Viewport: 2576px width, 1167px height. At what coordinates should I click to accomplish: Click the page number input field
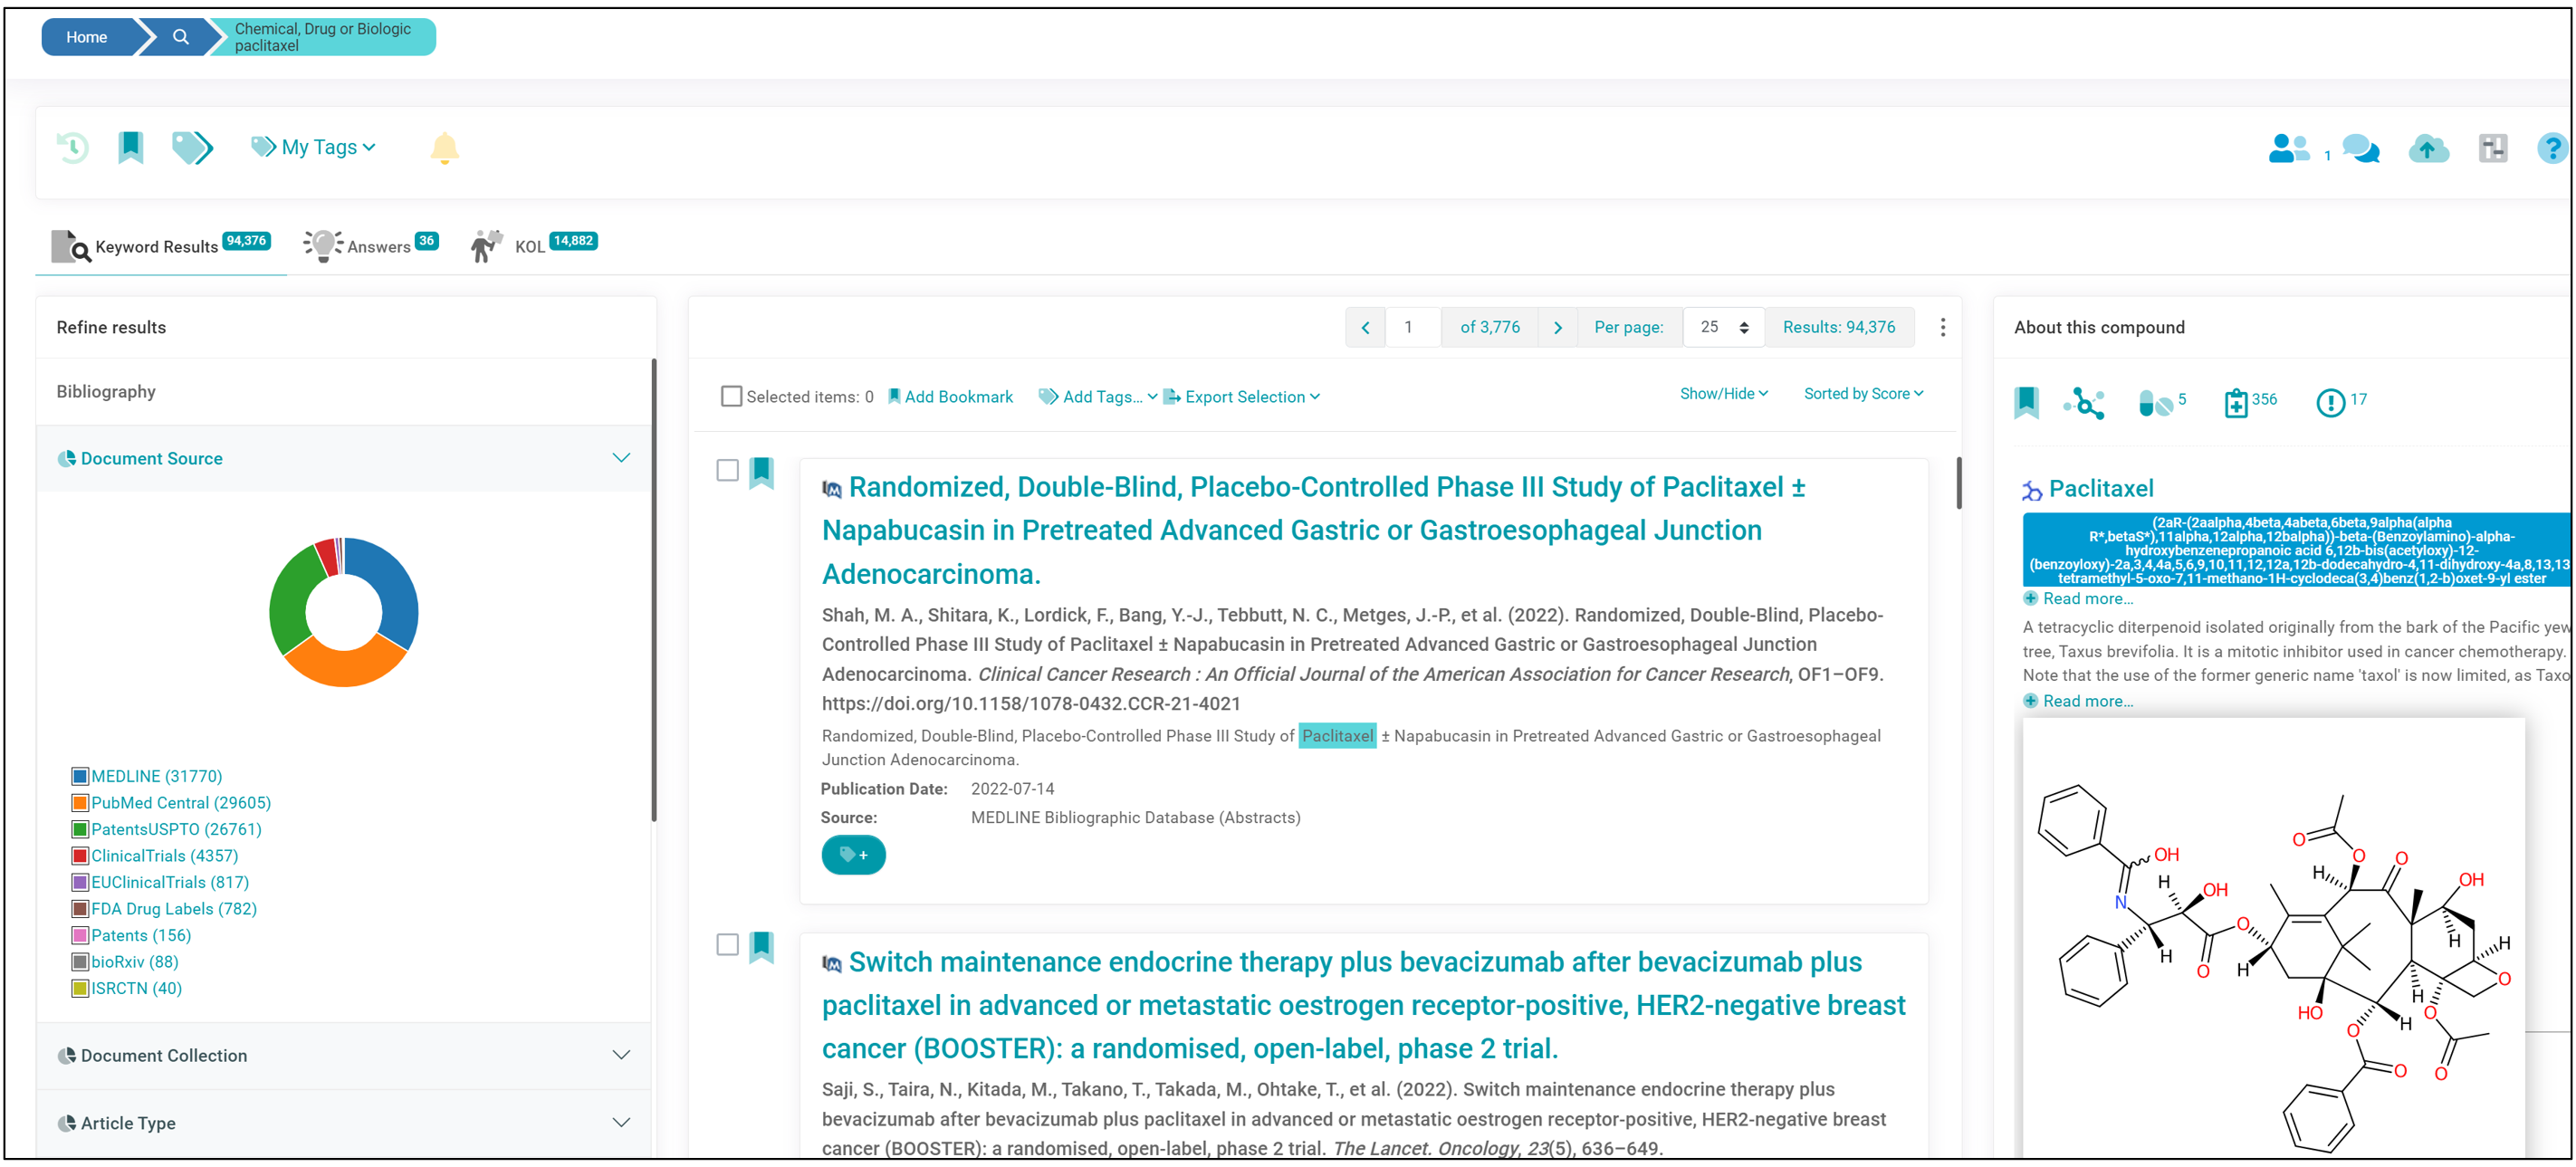(1412, 328)
